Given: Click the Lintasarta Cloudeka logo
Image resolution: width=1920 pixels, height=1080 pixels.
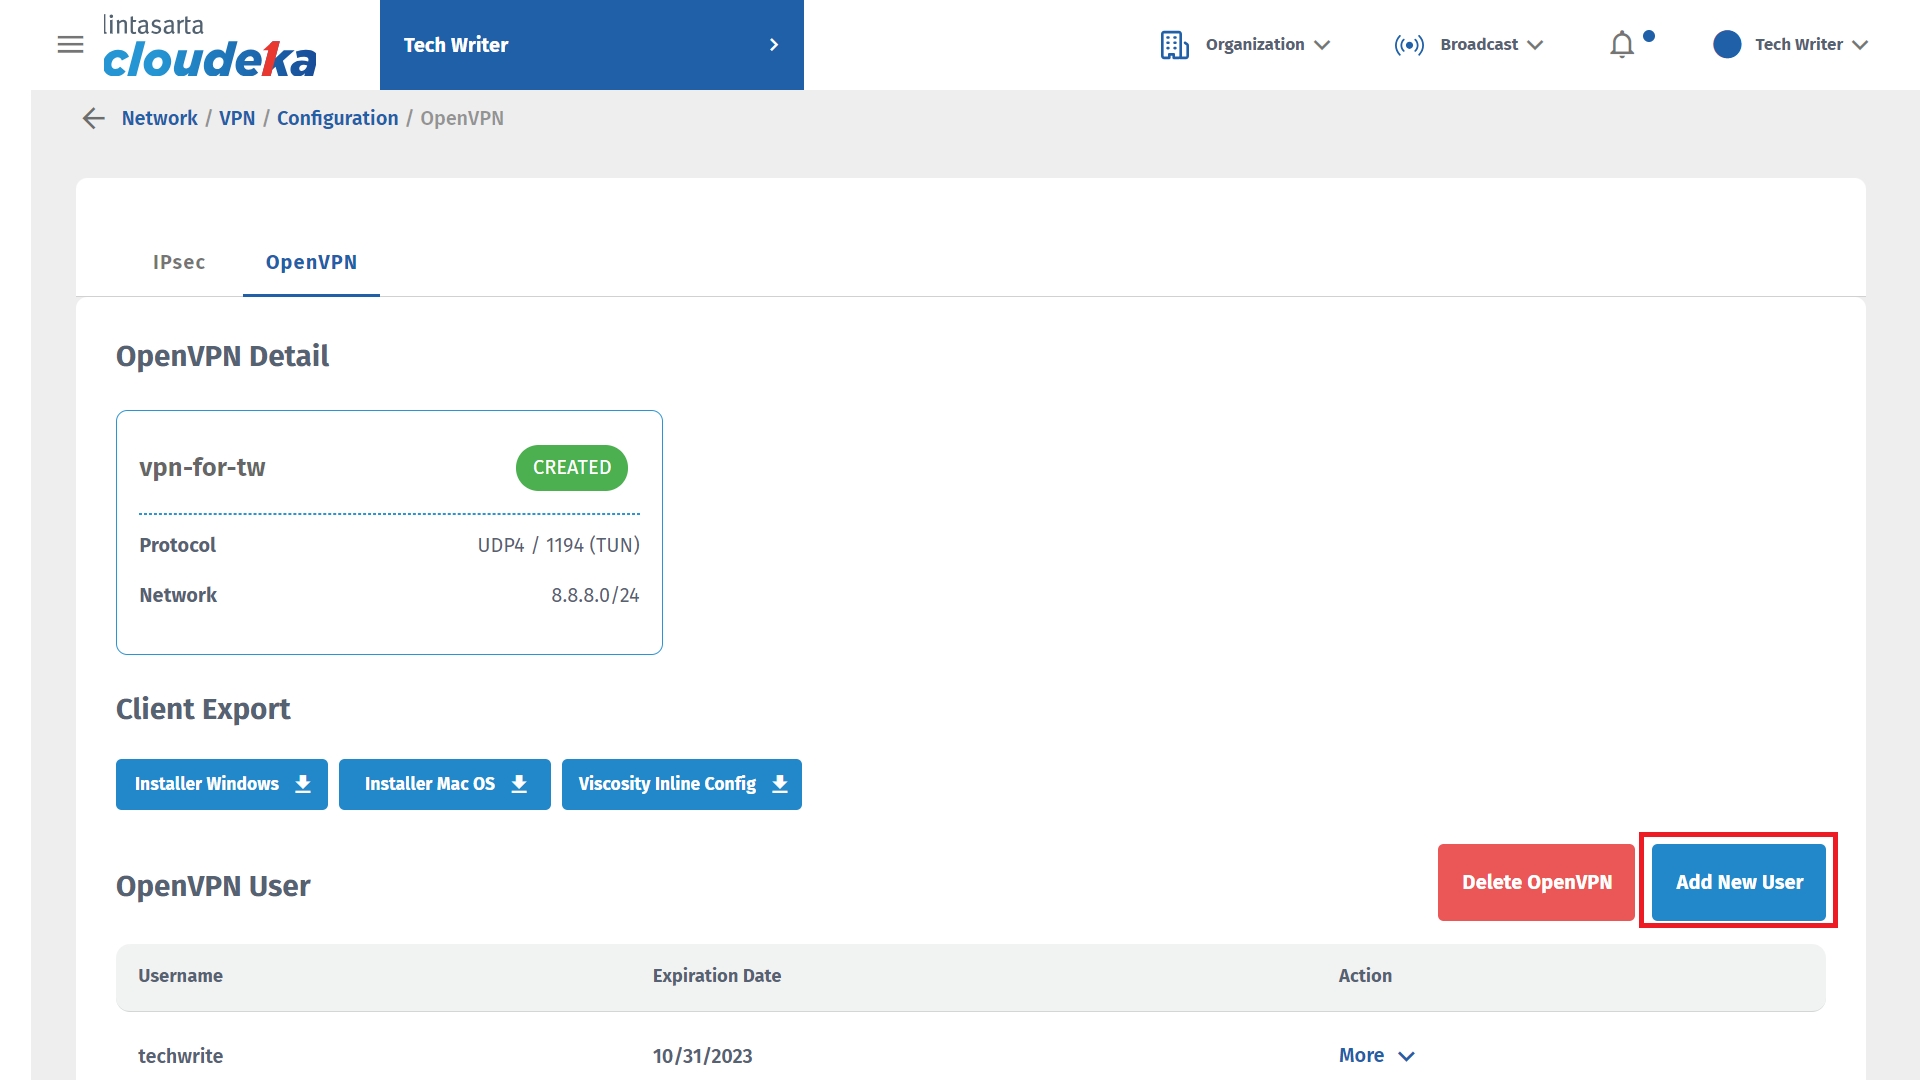Looking at the screenshot, I should (209, 46).
